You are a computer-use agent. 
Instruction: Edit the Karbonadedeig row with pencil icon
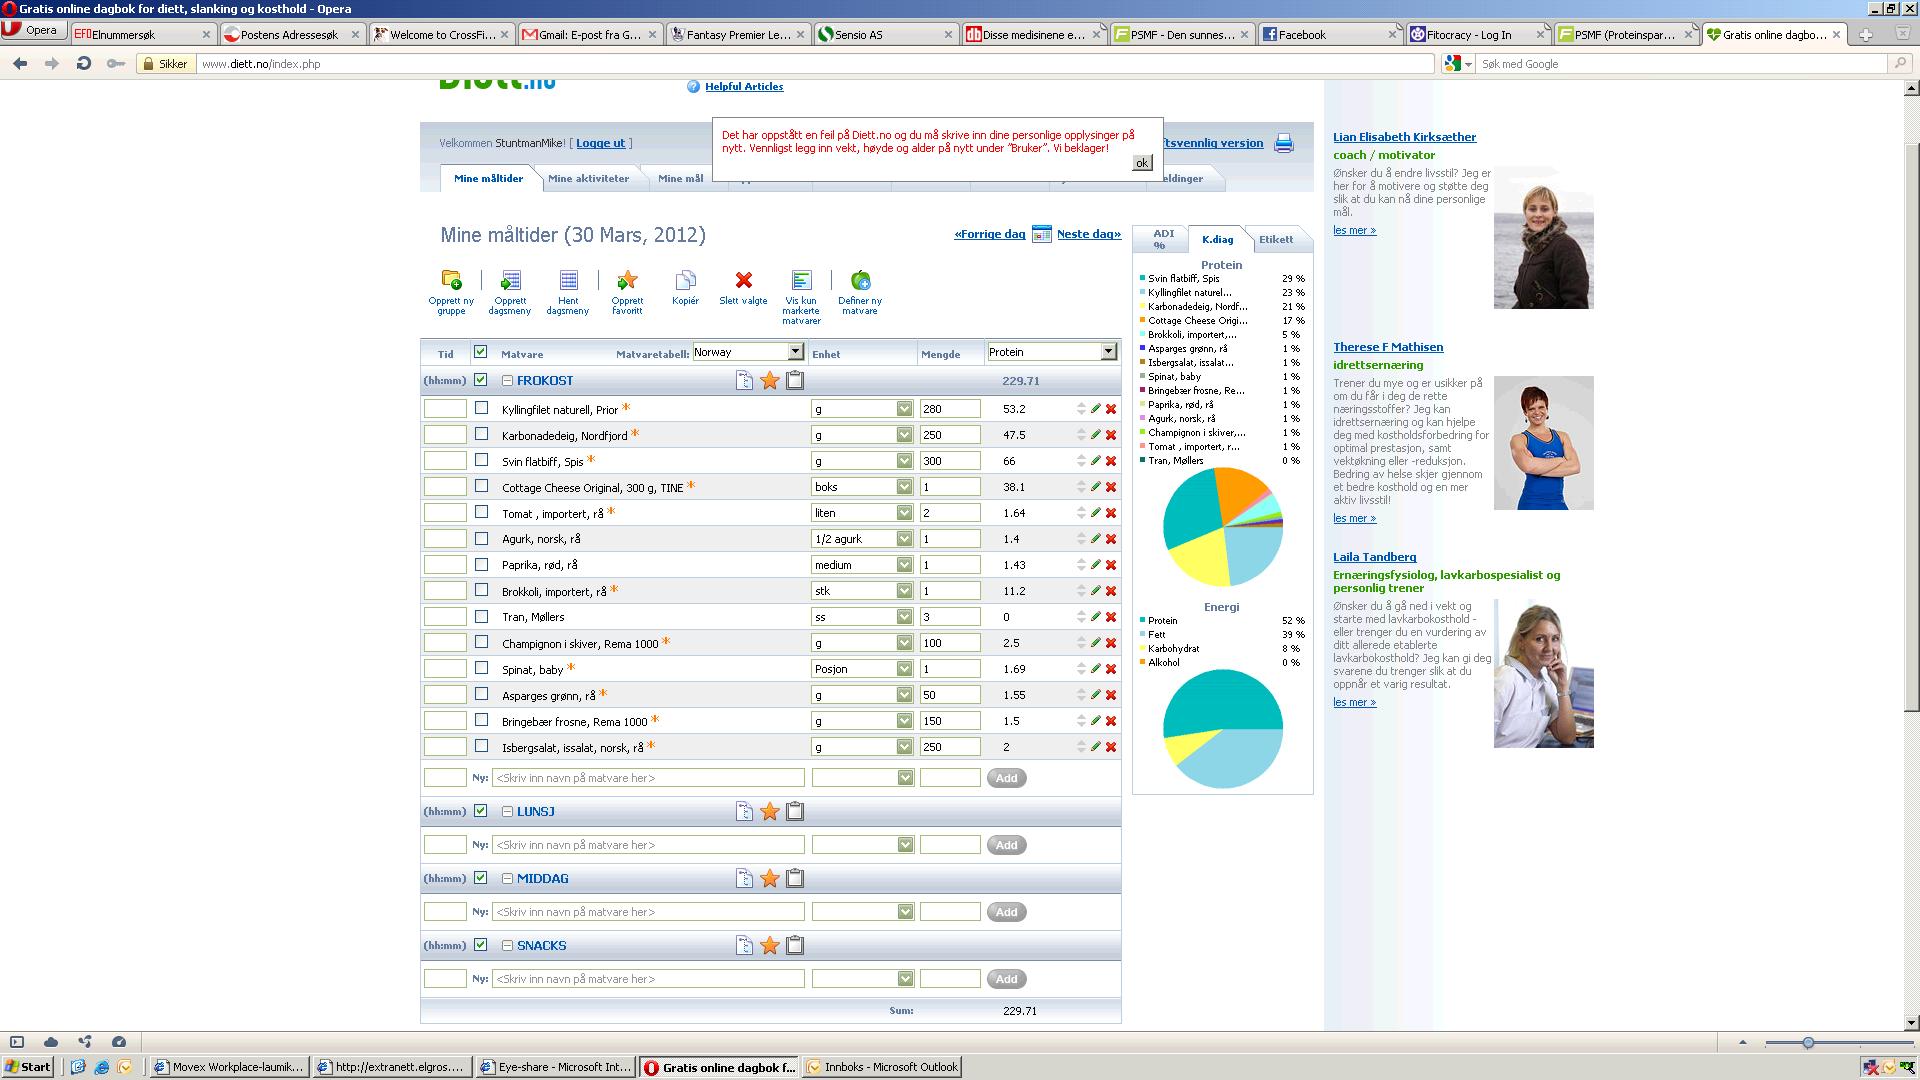tap(1096, 435)
